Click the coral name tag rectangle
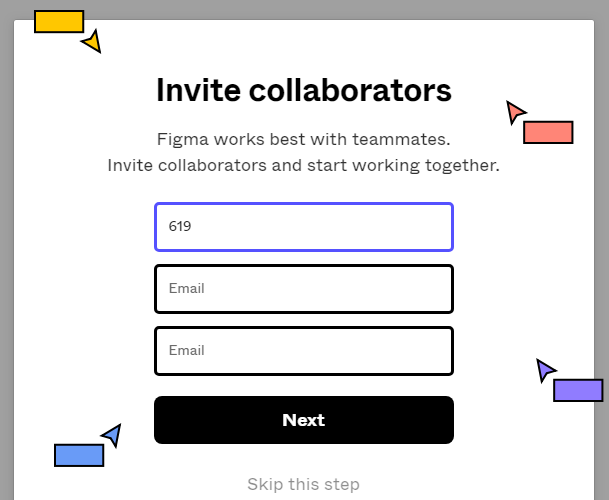 547,132
